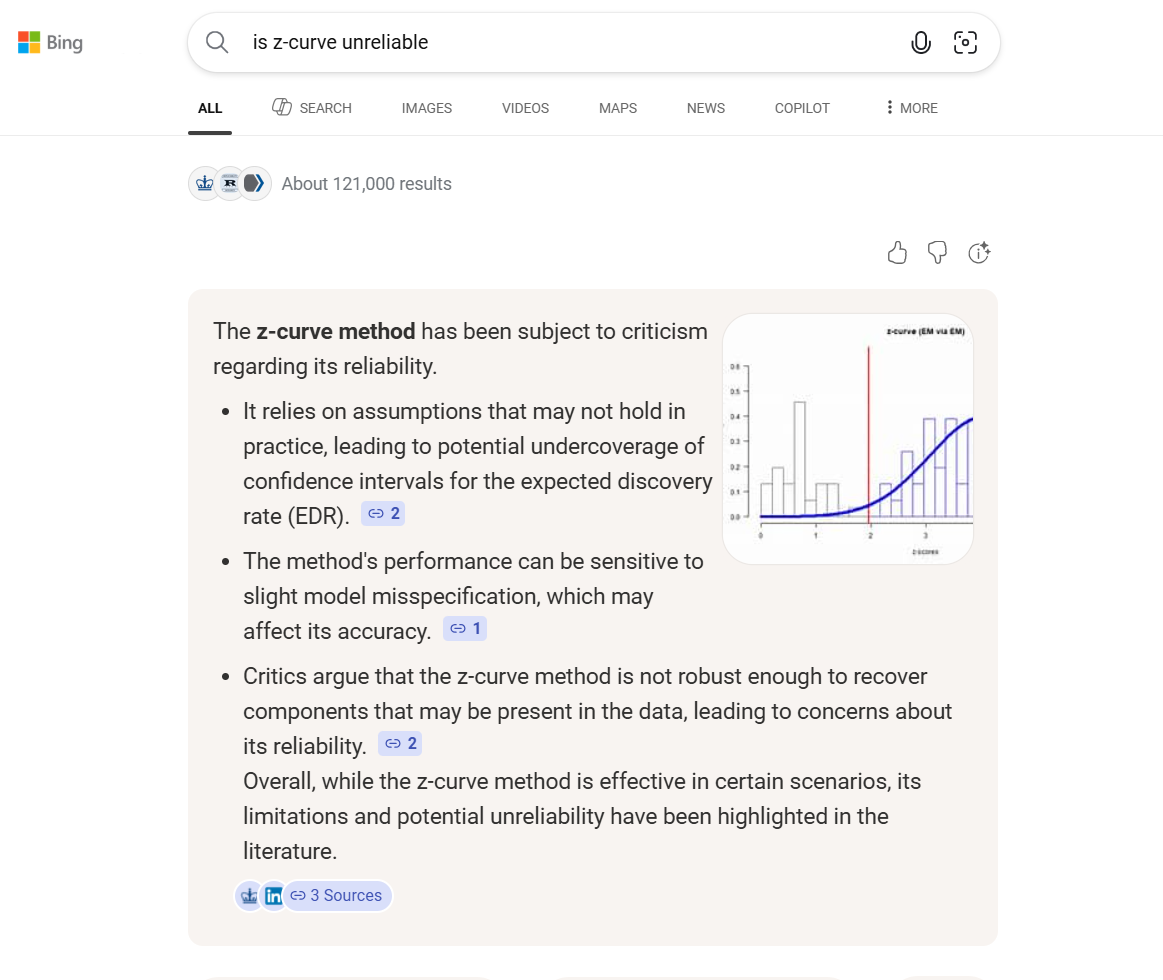
Task: Open citation 2 after robustness bullet
Action: coord(400,744)
